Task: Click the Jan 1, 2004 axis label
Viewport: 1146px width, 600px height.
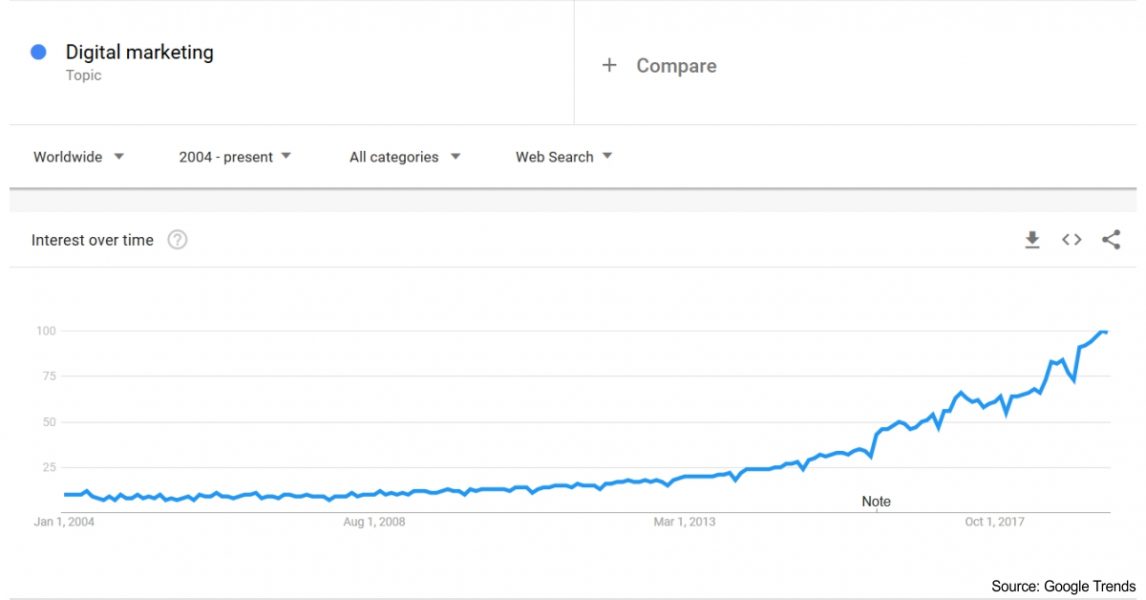Action: coord(66,521)
